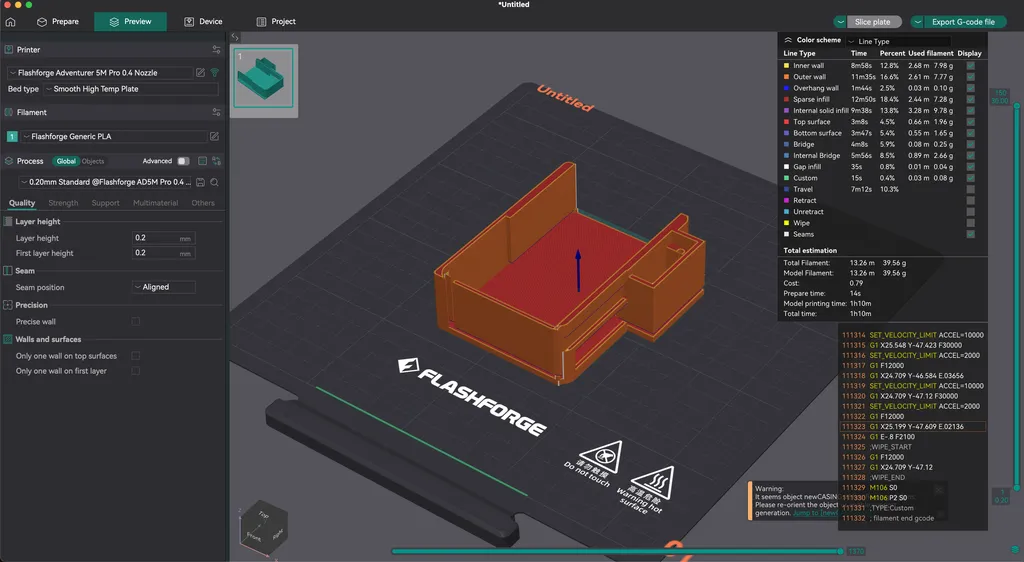
Task: Edit the Flashforge Adventurer printer preset
Action: point(200,72)
